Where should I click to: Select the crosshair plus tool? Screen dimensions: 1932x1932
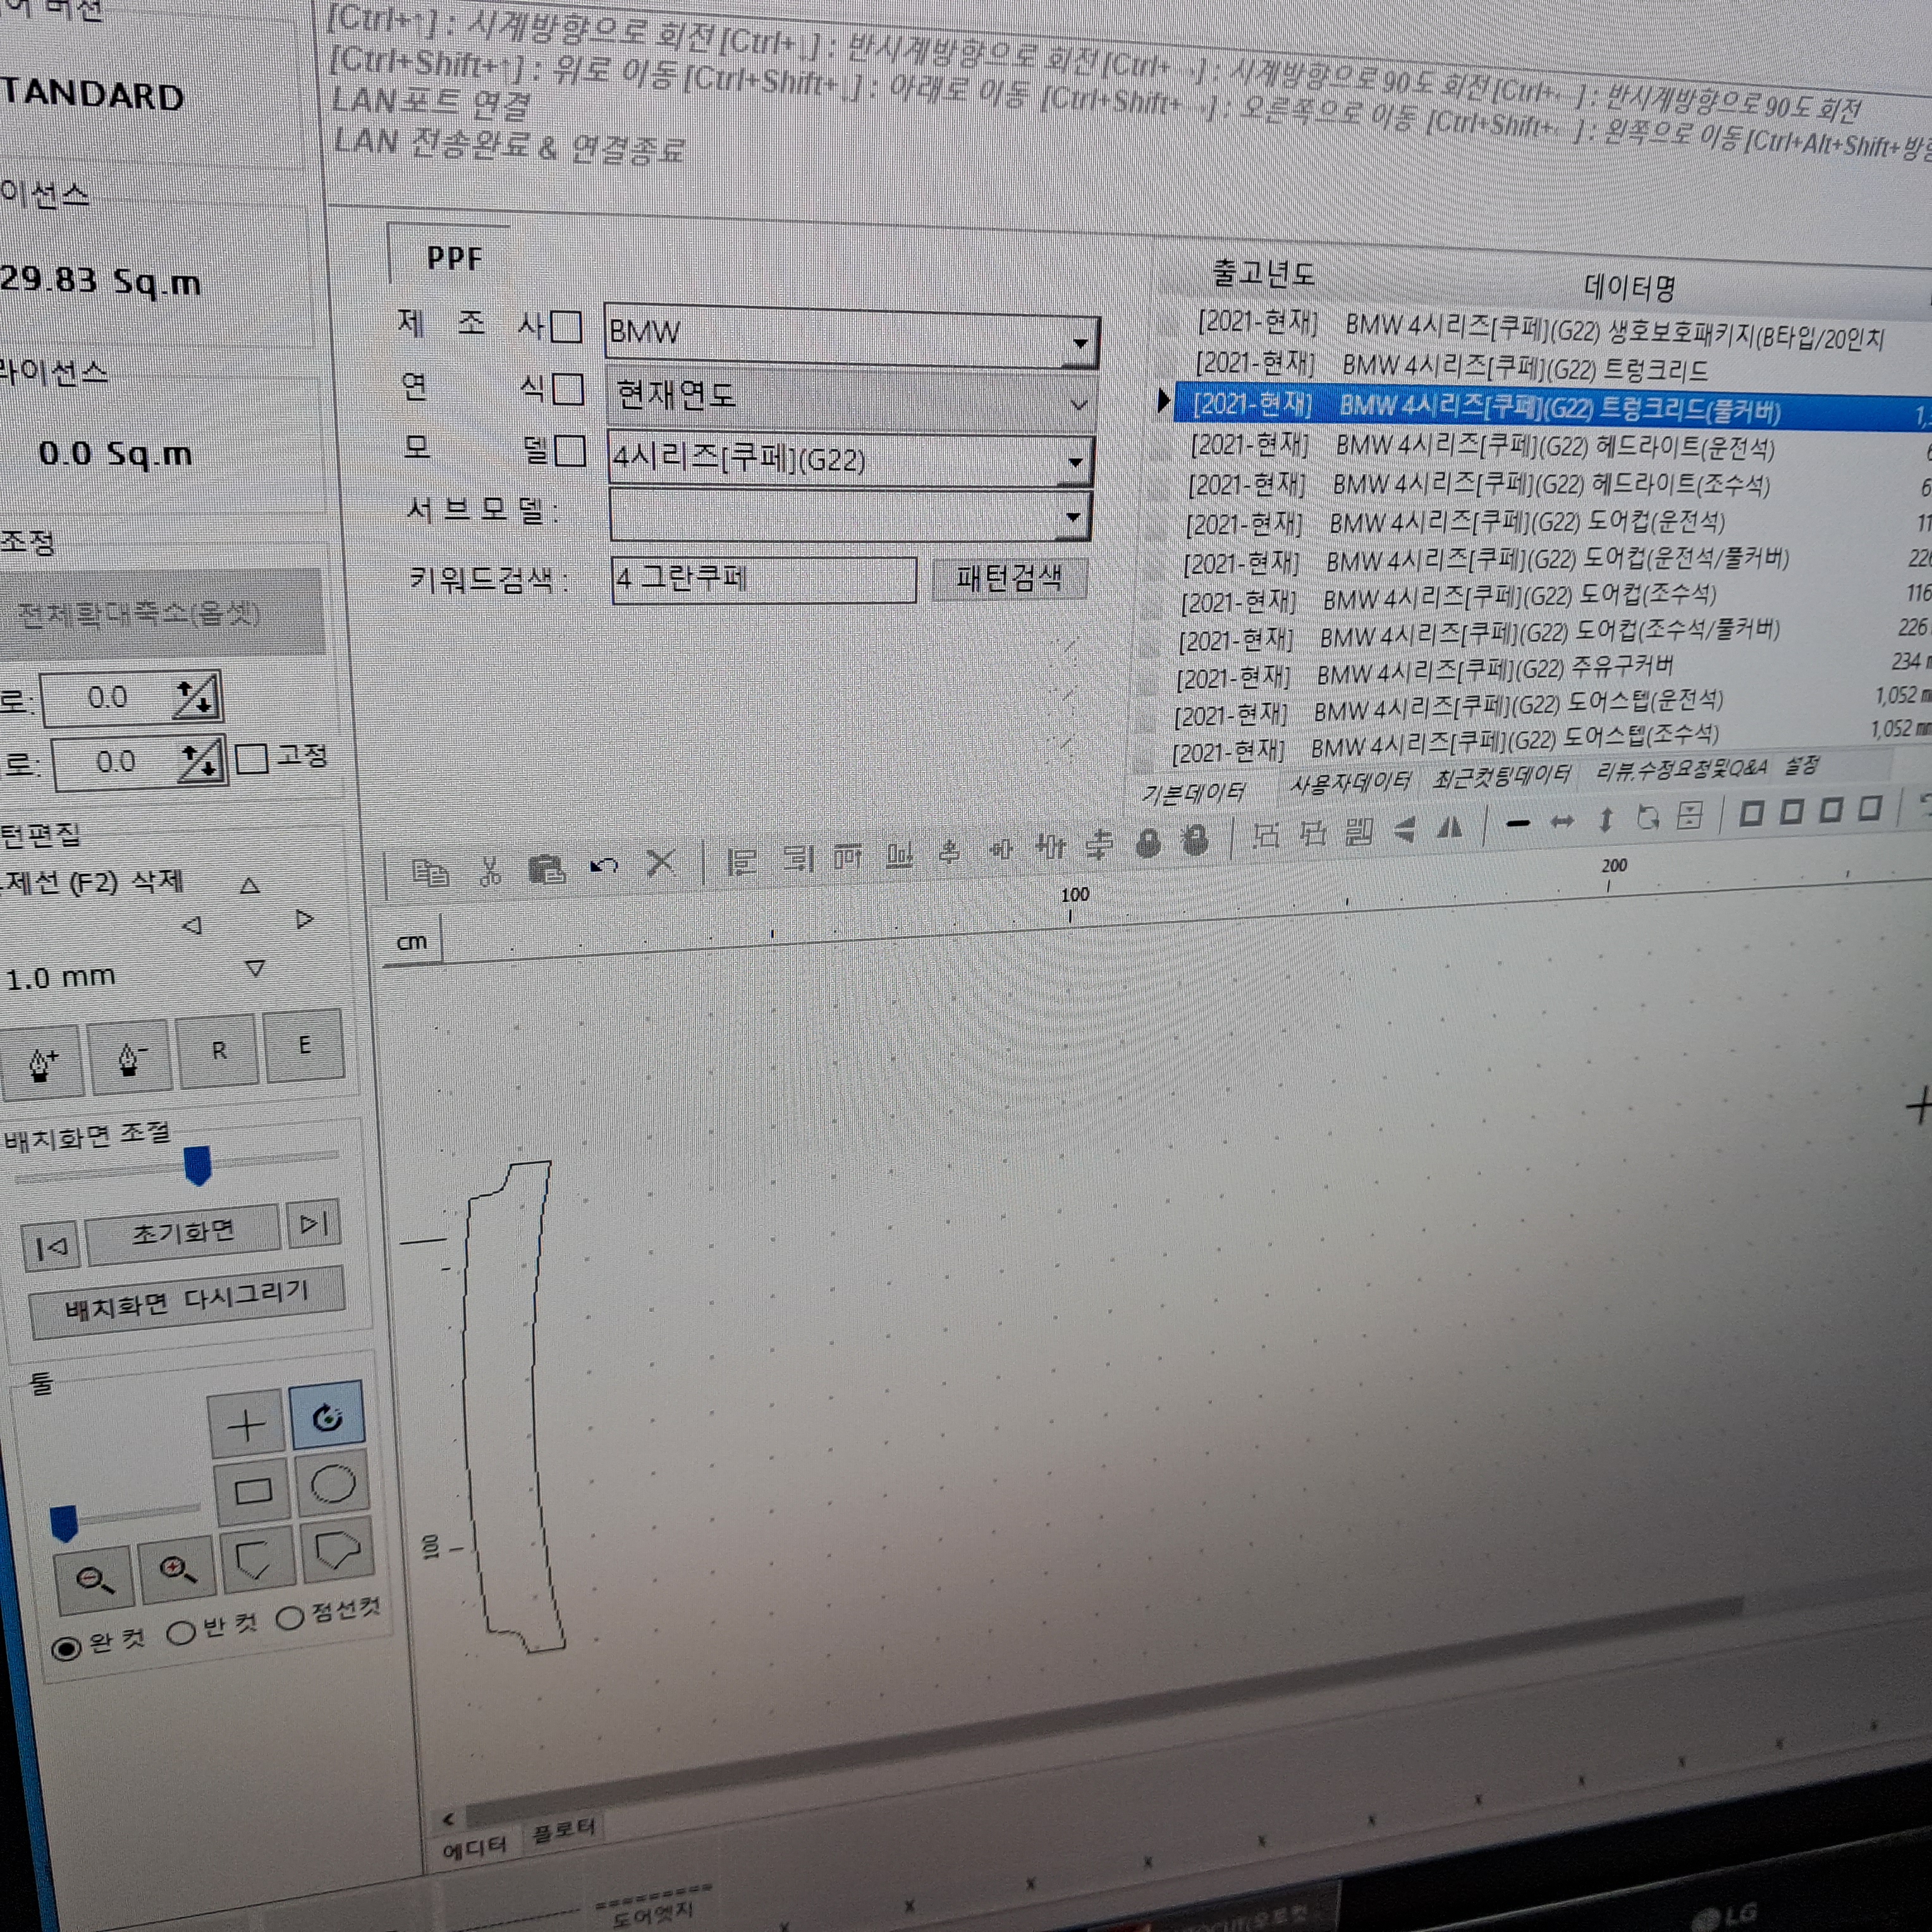tap(246, 1425)
